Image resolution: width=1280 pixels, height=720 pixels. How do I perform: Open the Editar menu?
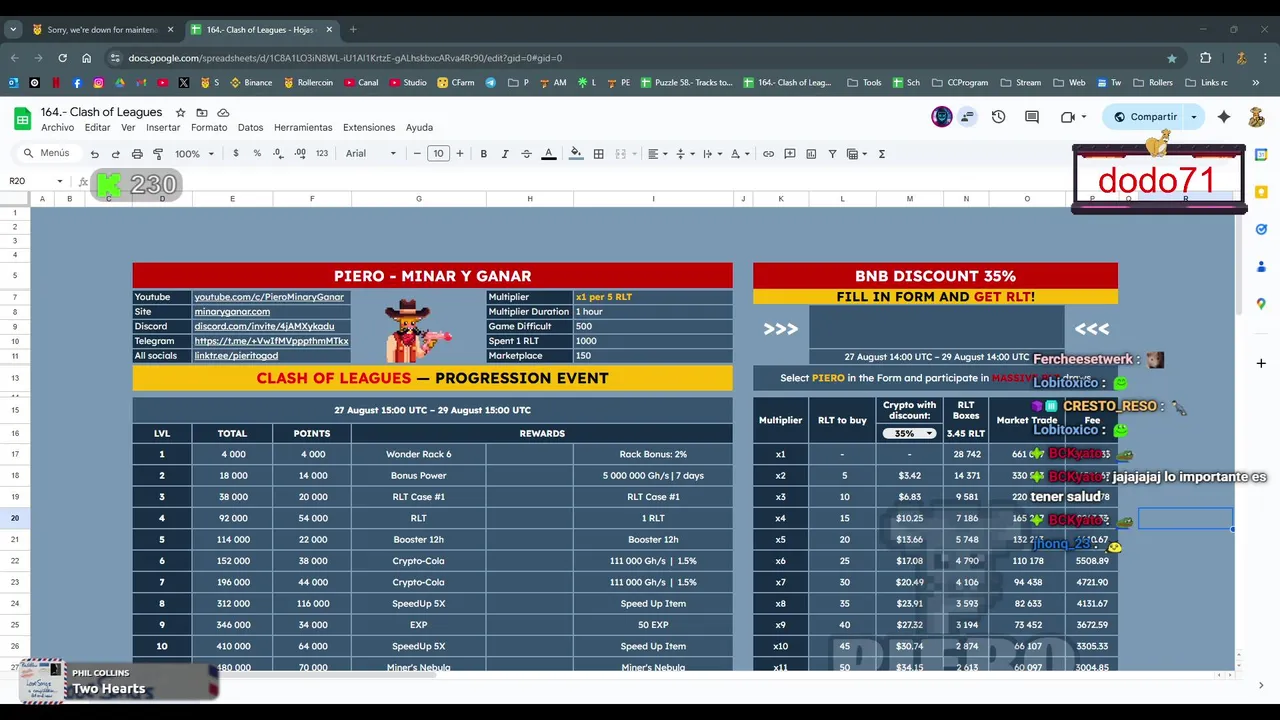(97, 128)
